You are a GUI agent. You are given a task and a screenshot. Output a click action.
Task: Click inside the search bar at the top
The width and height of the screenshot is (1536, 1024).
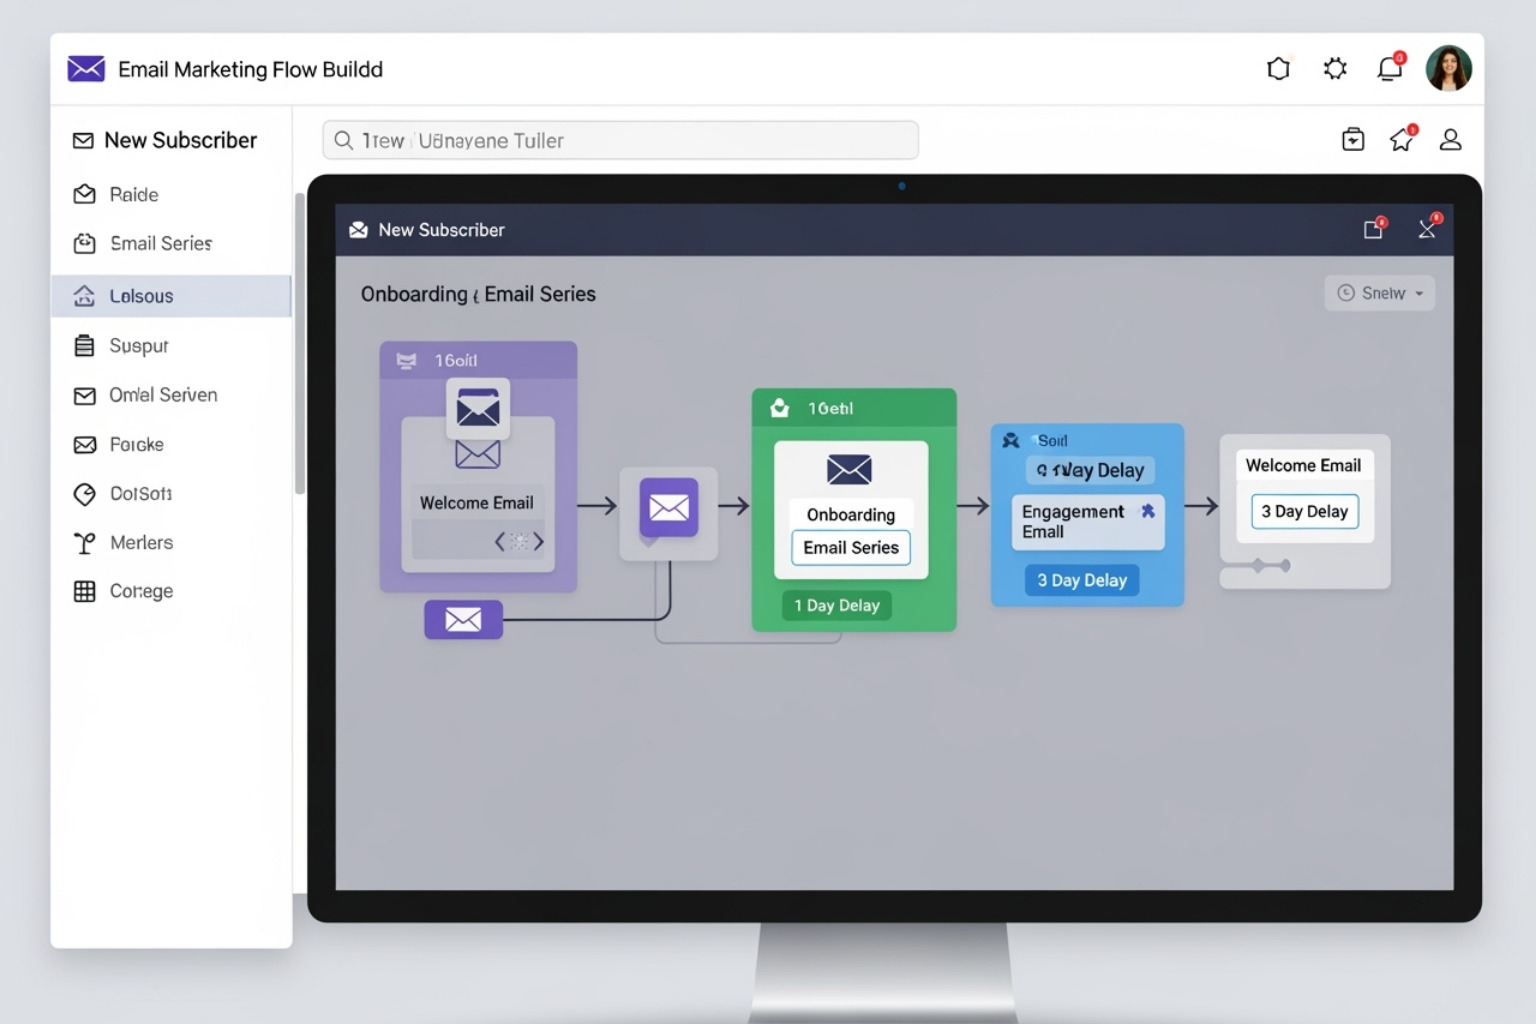point(620,140)
